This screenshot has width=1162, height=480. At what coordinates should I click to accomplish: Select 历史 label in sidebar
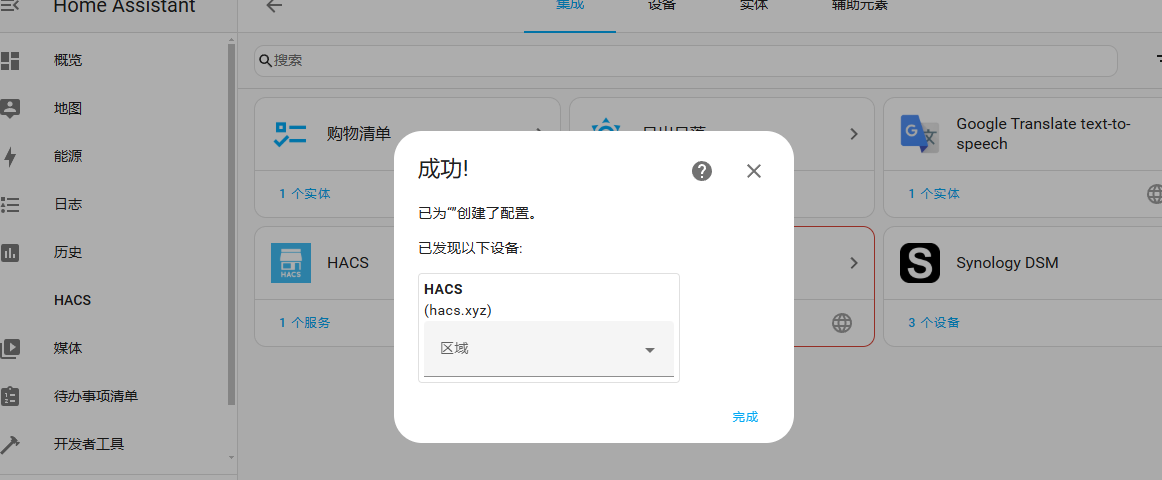[x=68, y=253]
